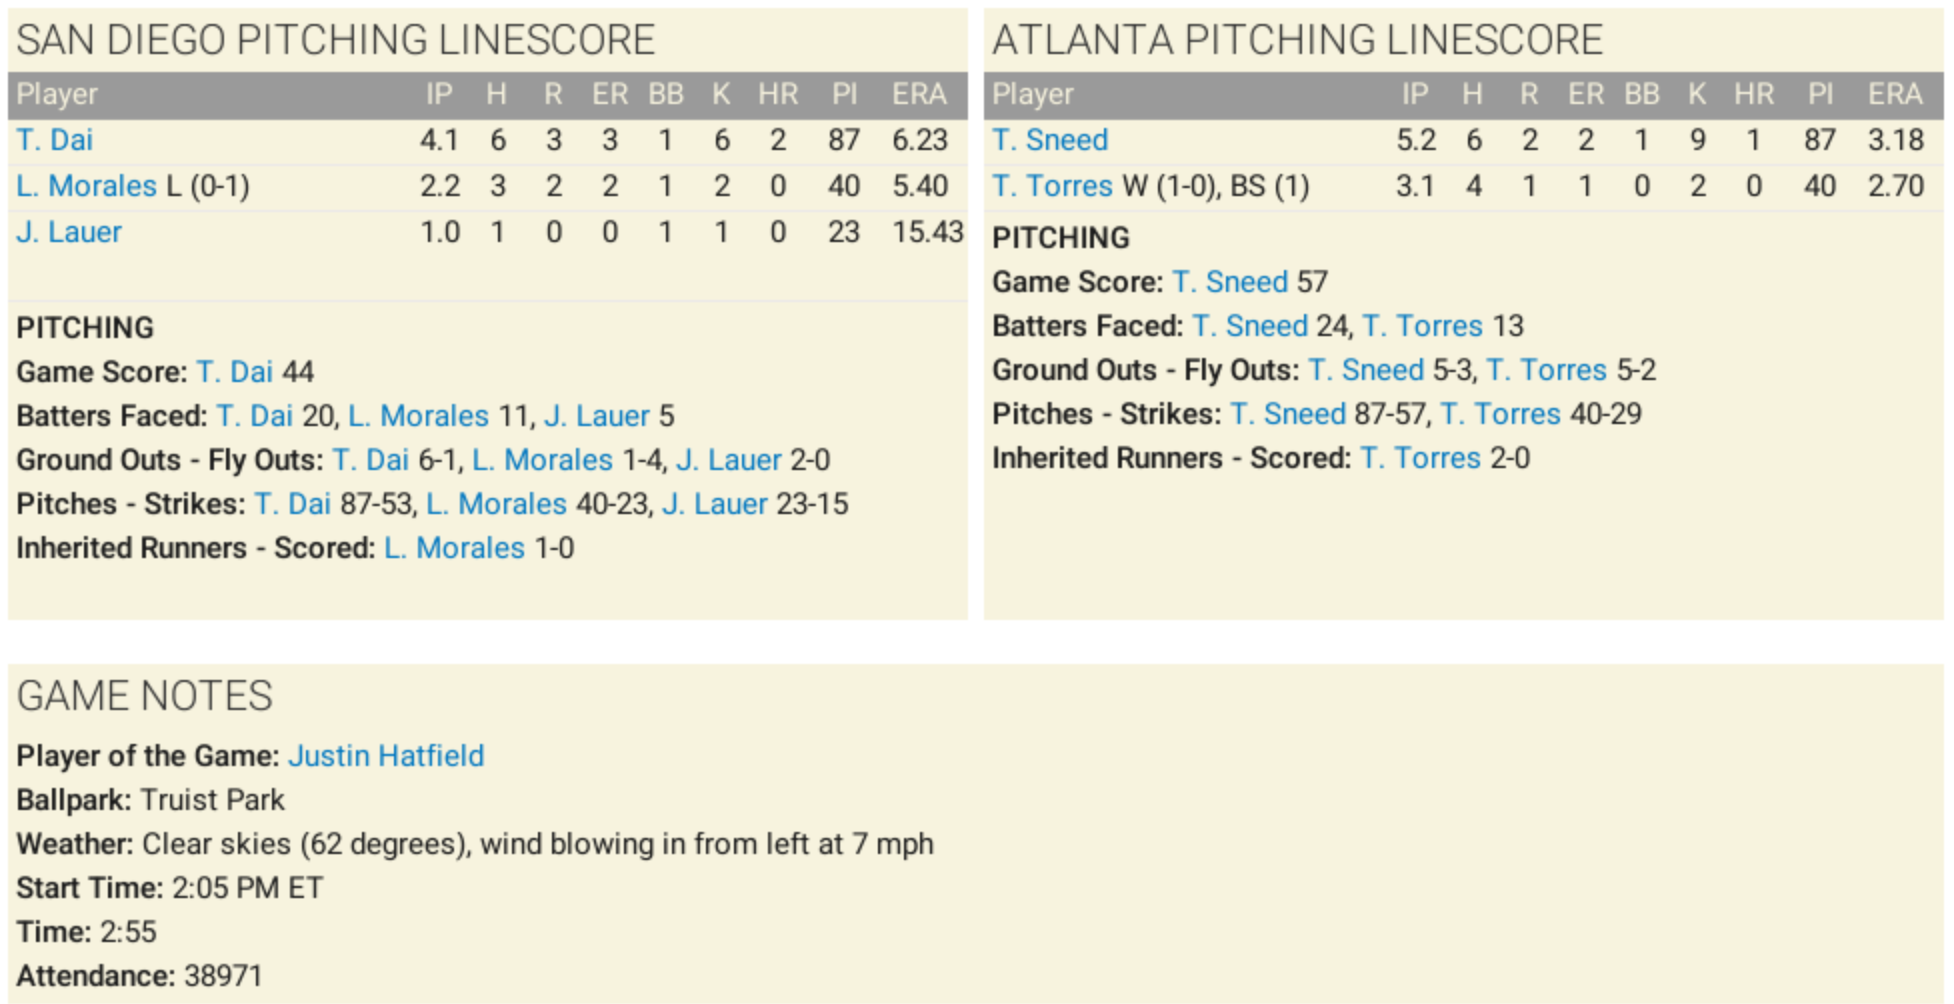Viewport: 1954px width, 1004px height.
Task: Open J. Lauer link under Batters Faced
Action: [x=597, y=416]
